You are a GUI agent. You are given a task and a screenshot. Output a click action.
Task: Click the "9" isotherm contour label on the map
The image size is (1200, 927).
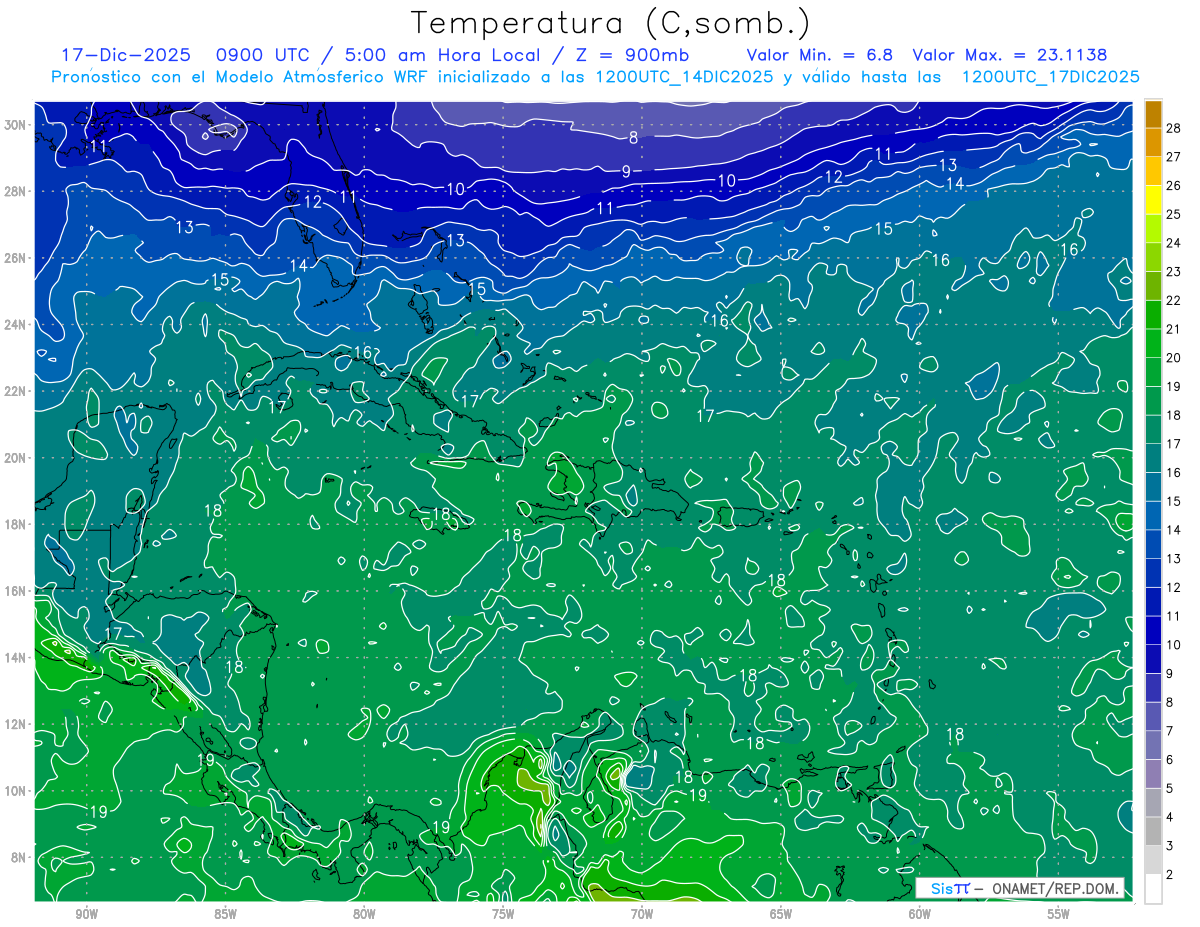pos(626,171)
